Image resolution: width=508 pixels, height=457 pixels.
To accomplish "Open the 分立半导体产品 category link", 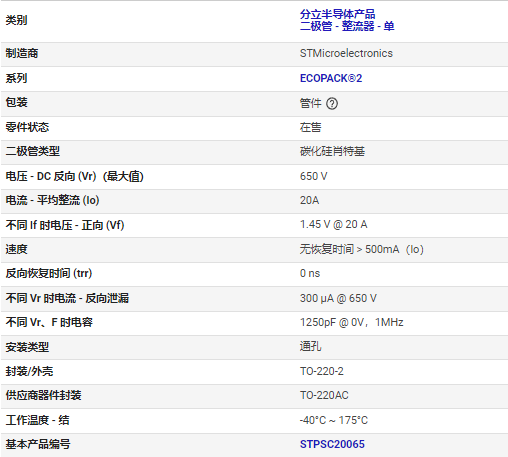I will pos(337,14).
